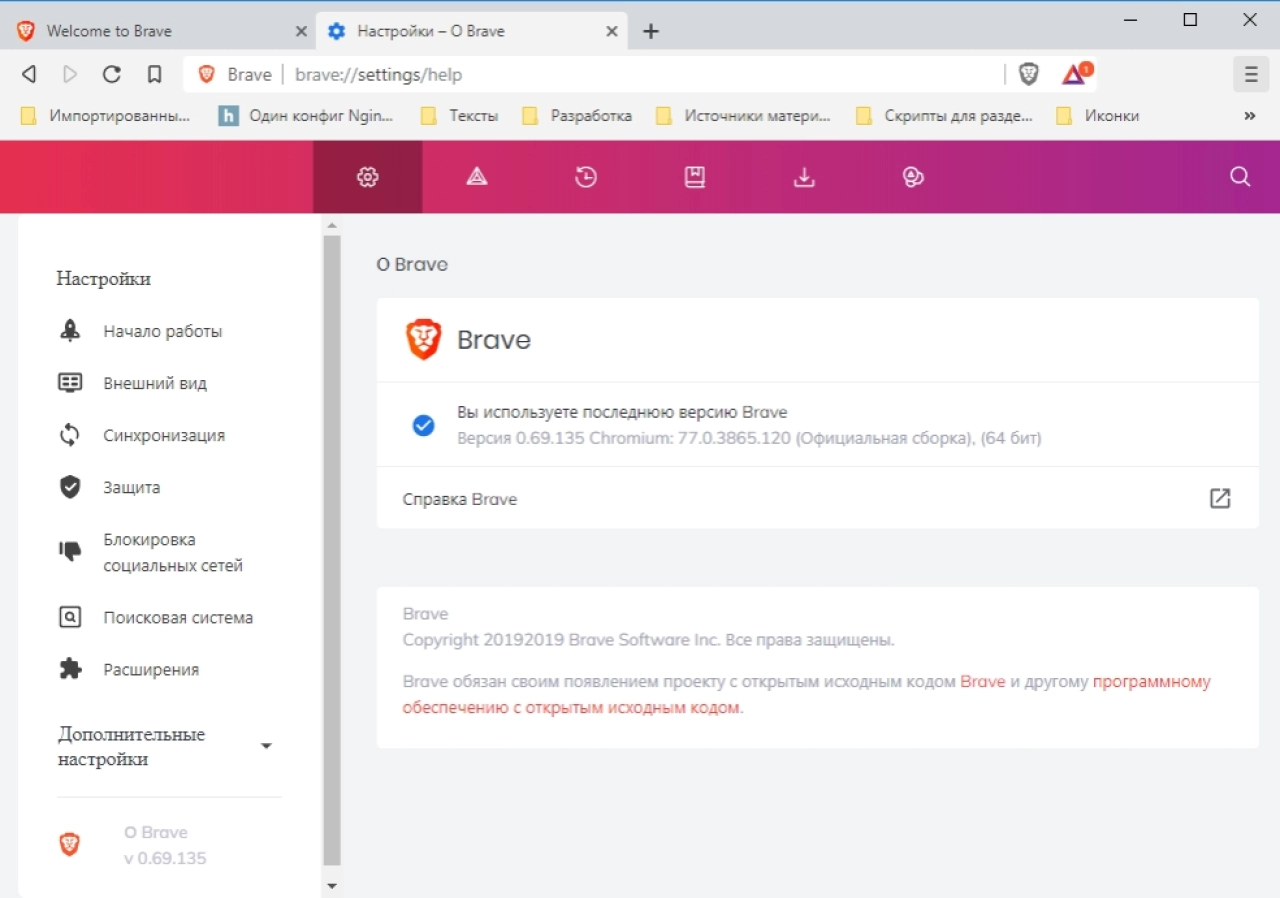Open программному обеспечению с открытым исходным кодом link
The image size is (1280, 898).
(x=807, y=695)
